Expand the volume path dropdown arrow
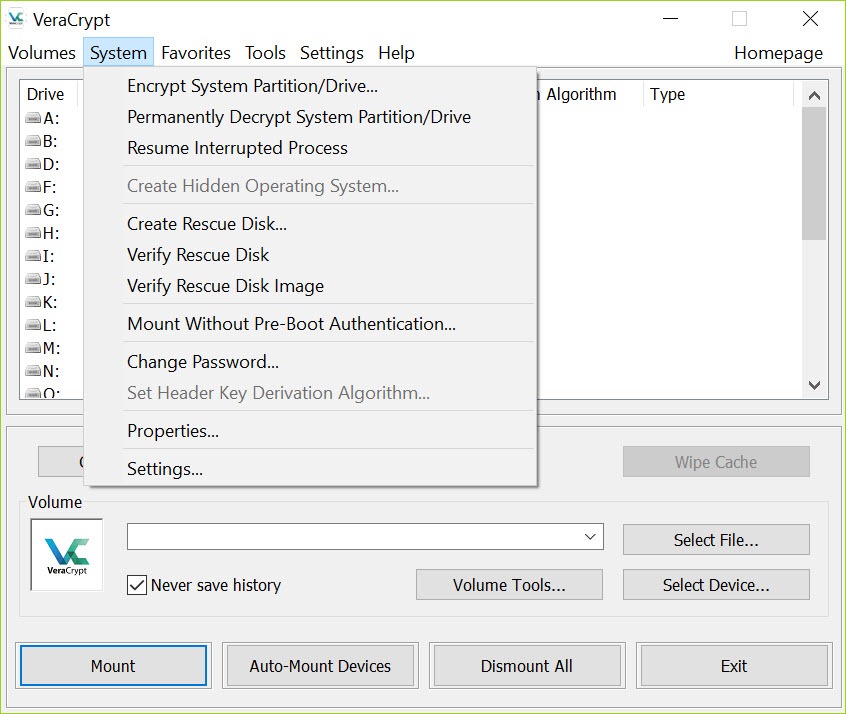The width and height of the screenshot is (846, 714). click(590, 536)
